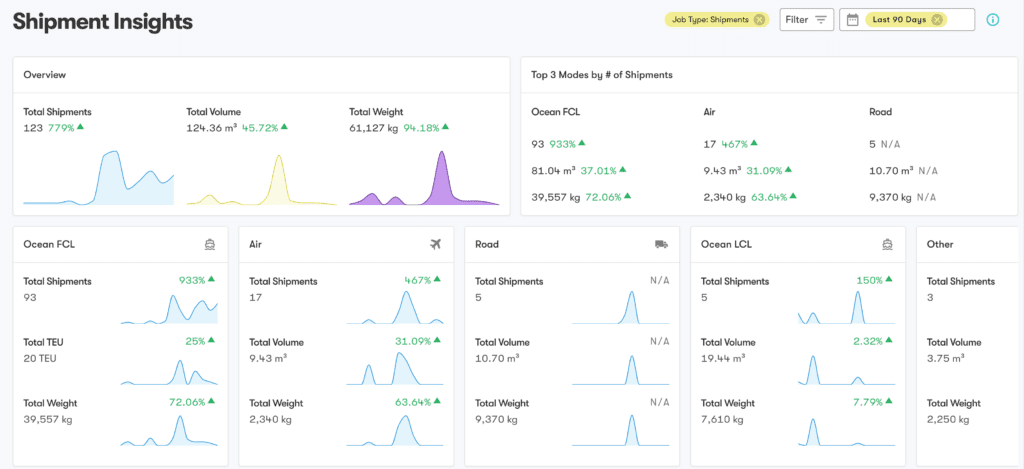
Task: Open the calendar date picker icon
Action: click(852, 20)
